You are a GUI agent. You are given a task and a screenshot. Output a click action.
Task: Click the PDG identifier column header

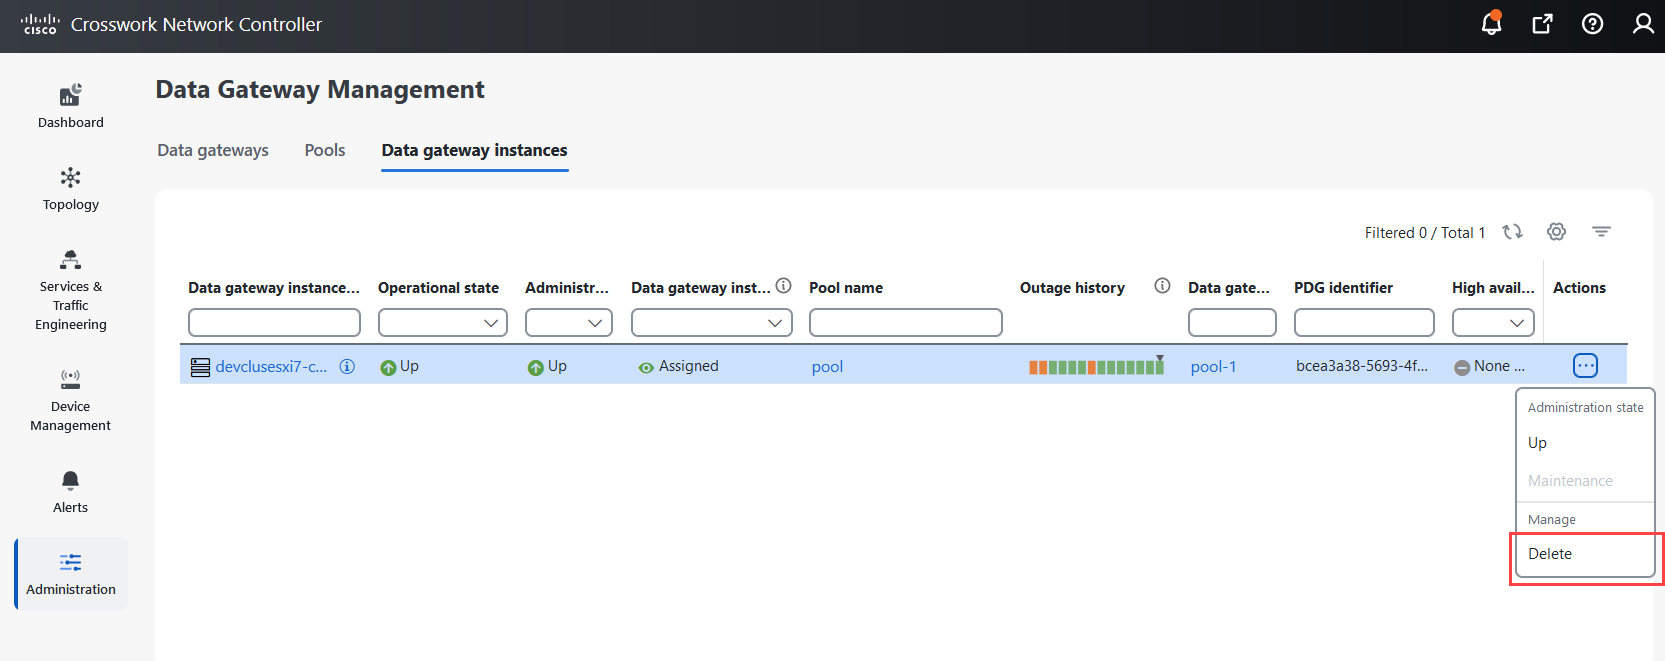(x=1343, y=288)
